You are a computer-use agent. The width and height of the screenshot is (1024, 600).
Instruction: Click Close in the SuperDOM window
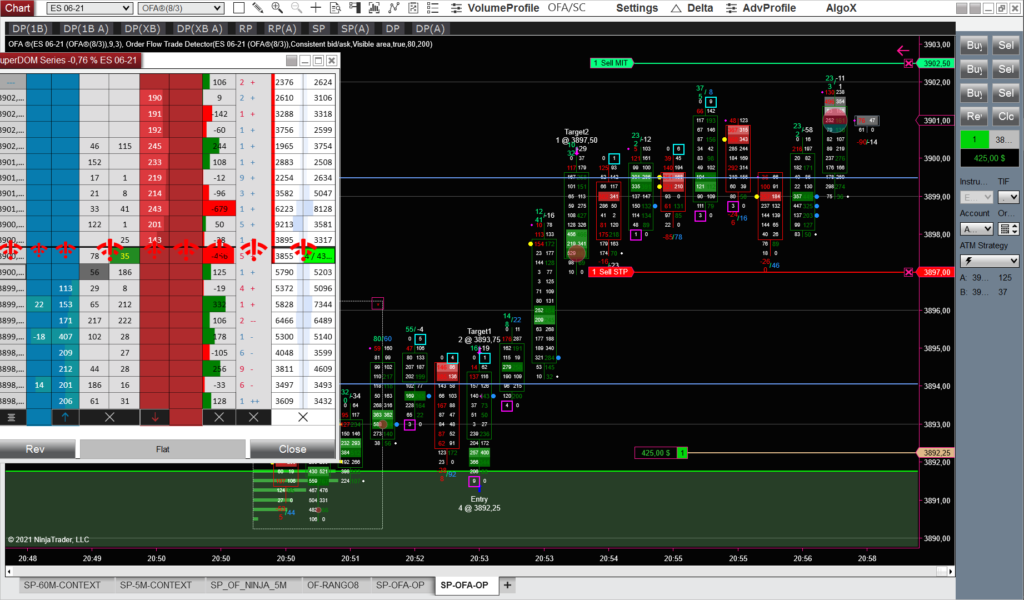[292, 449]
